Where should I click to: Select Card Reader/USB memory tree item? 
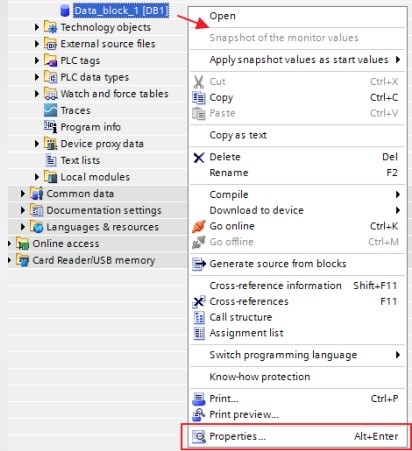(93, 260)
